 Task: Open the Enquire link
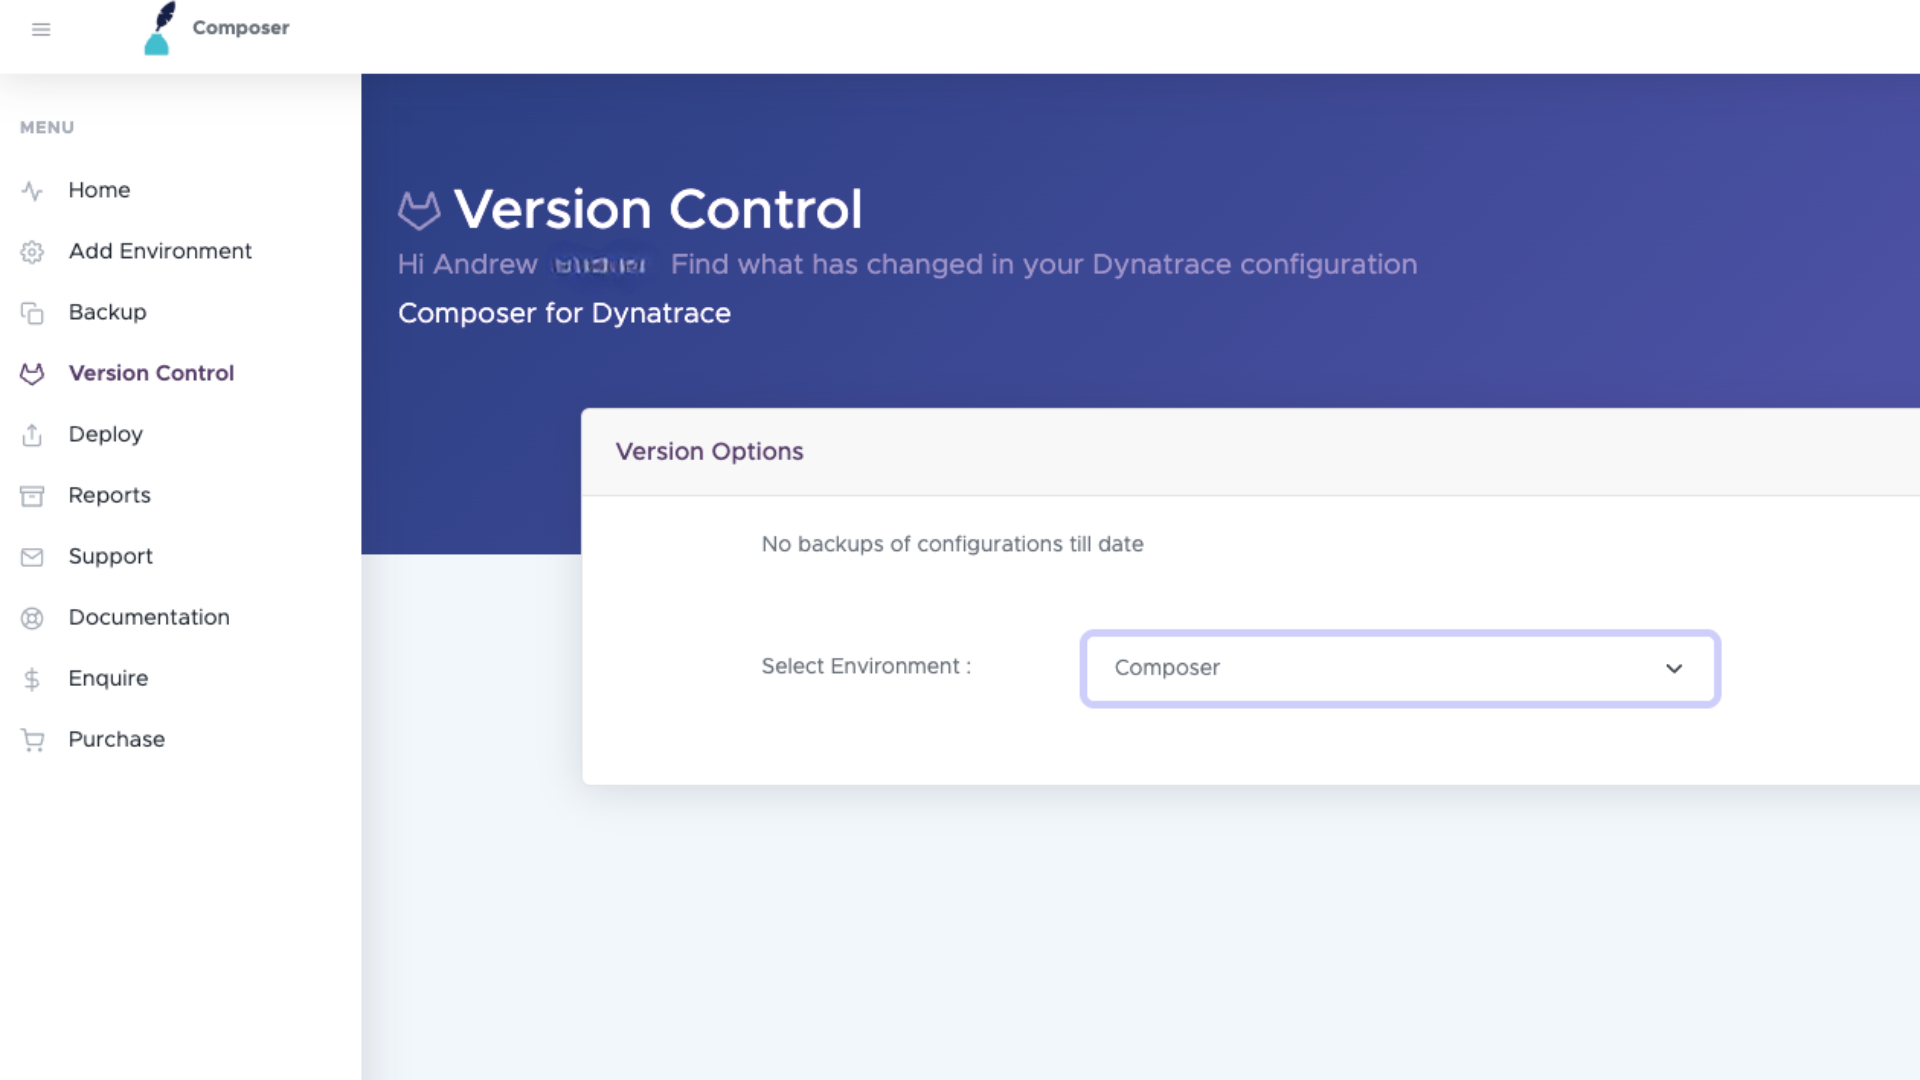pos(108,678)
